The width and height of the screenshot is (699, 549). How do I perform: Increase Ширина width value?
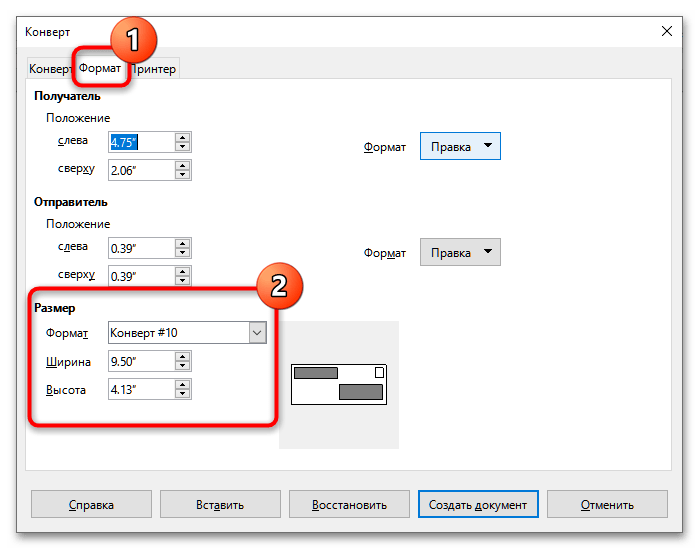coord(181,356)
